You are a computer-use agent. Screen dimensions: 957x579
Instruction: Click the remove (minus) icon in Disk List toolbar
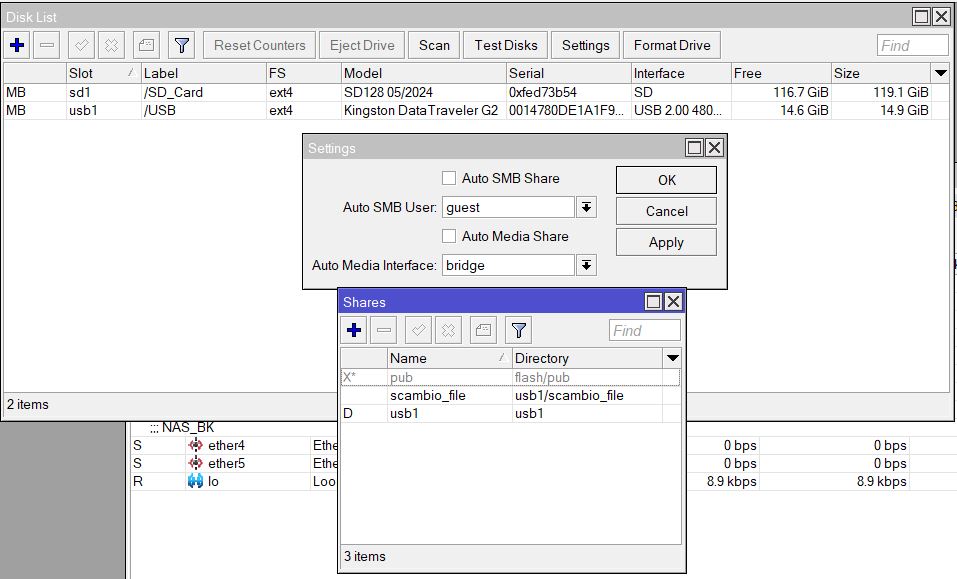click(47, 45)
